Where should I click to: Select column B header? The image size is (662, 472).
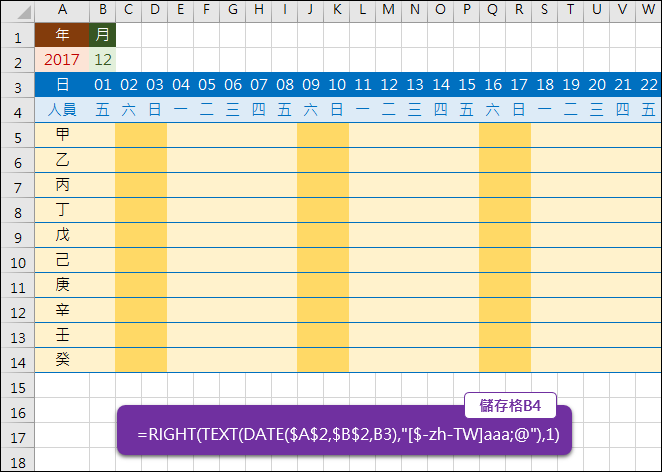[x=103, y=11]
